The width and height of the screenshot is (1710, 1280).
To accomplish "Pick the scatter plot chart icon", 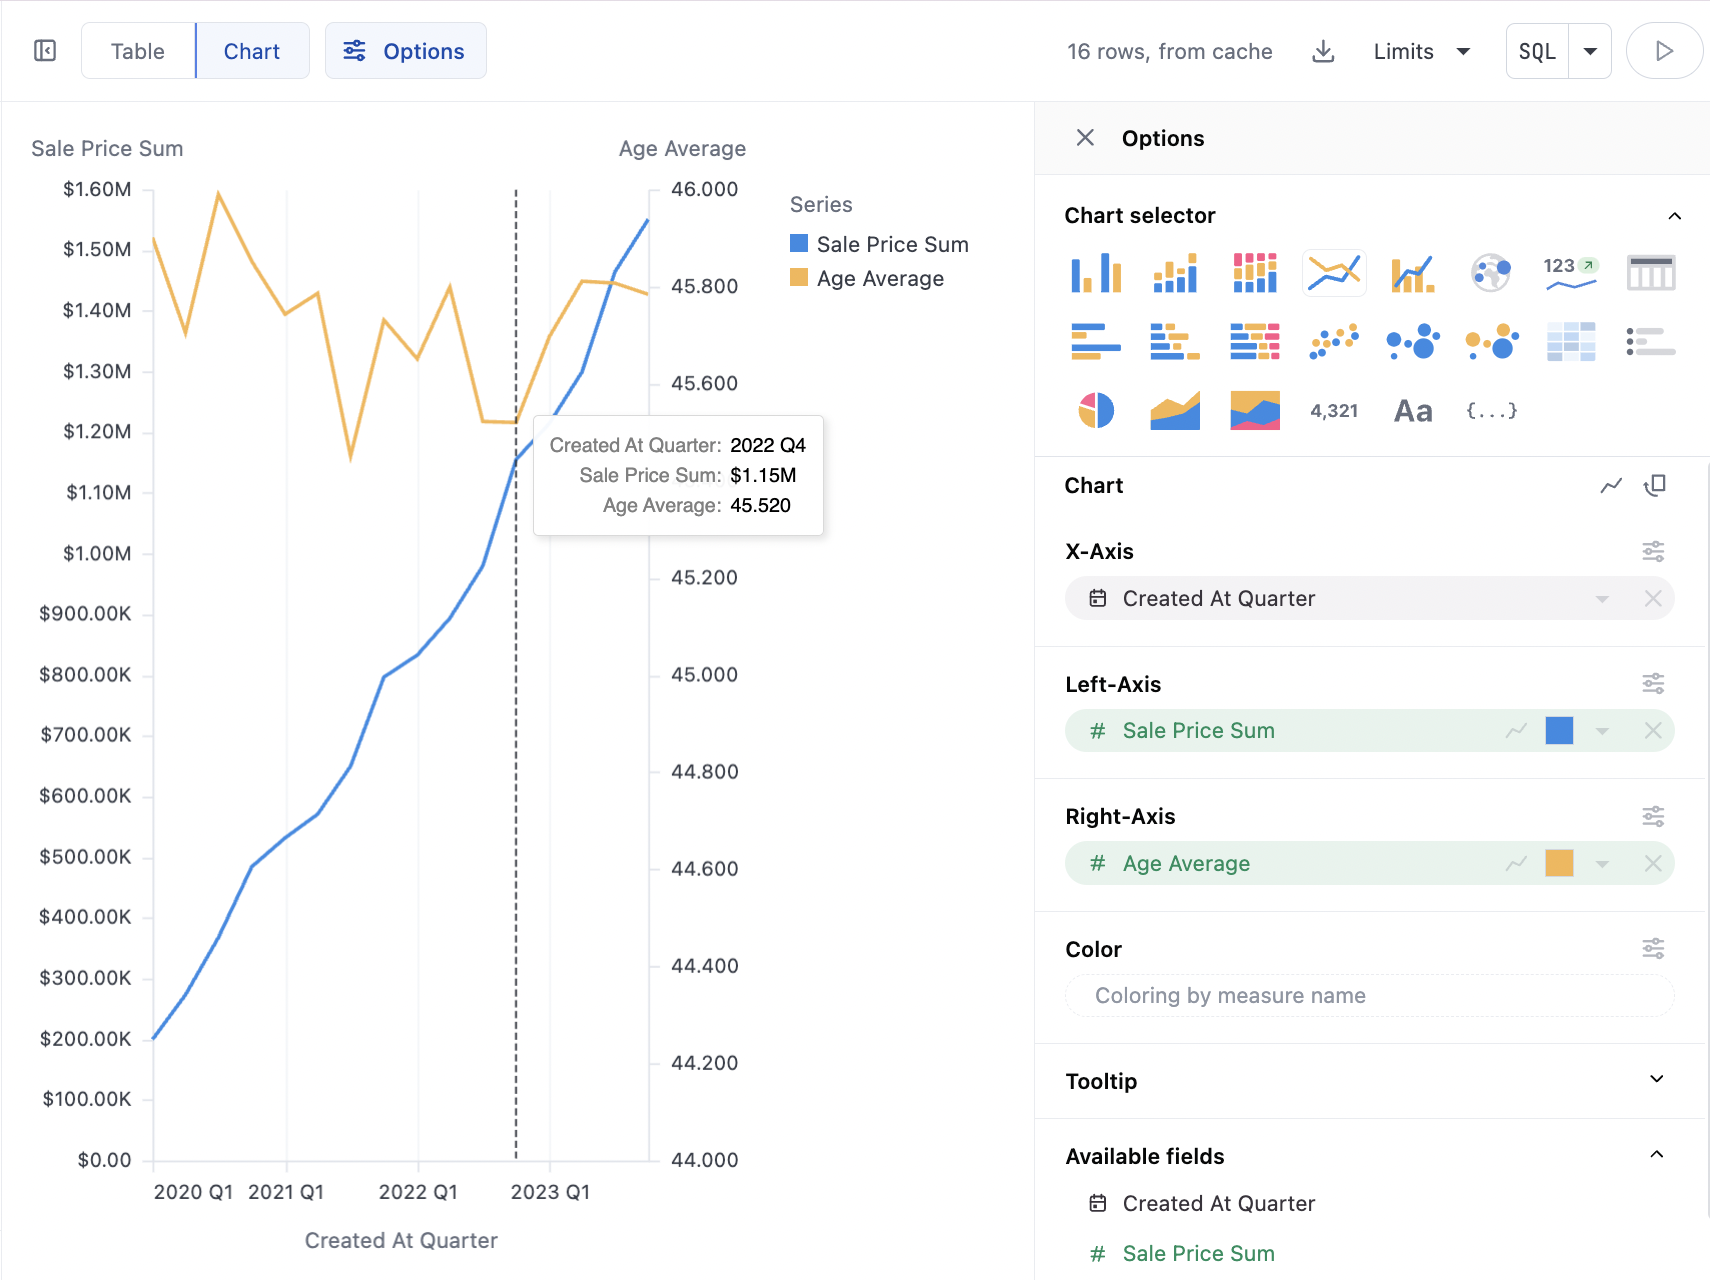I will click(1334, 341).
